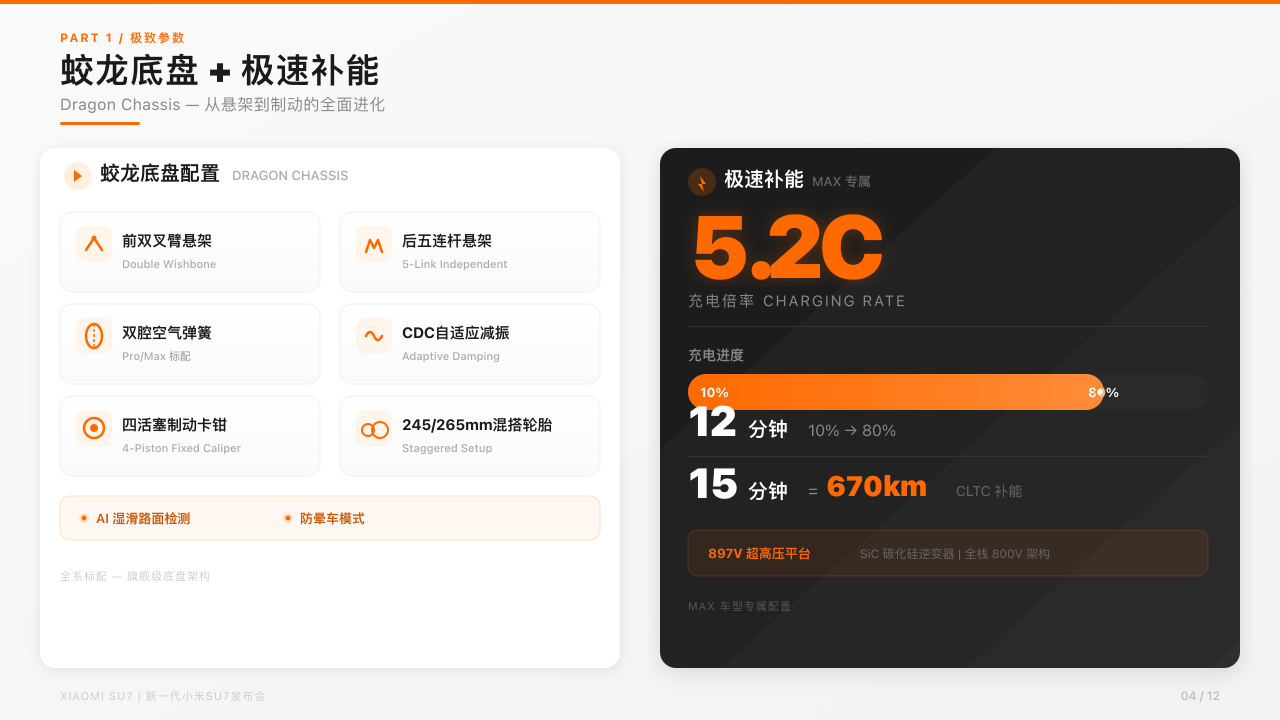Screen dimensions: 1280x720
Task: Expand the 充电进度 section
Action: coord(711,355)
